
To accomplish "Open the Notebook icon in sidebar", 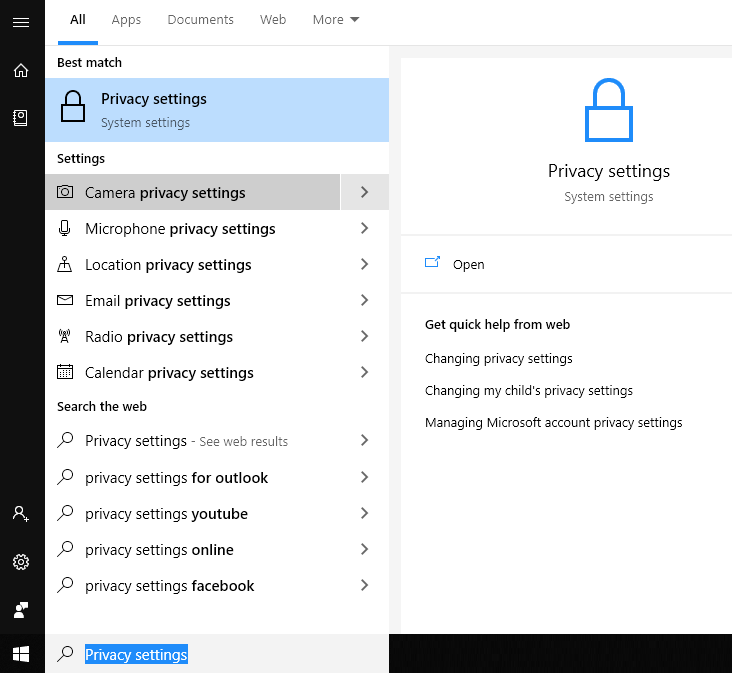I will click(20, 118).
